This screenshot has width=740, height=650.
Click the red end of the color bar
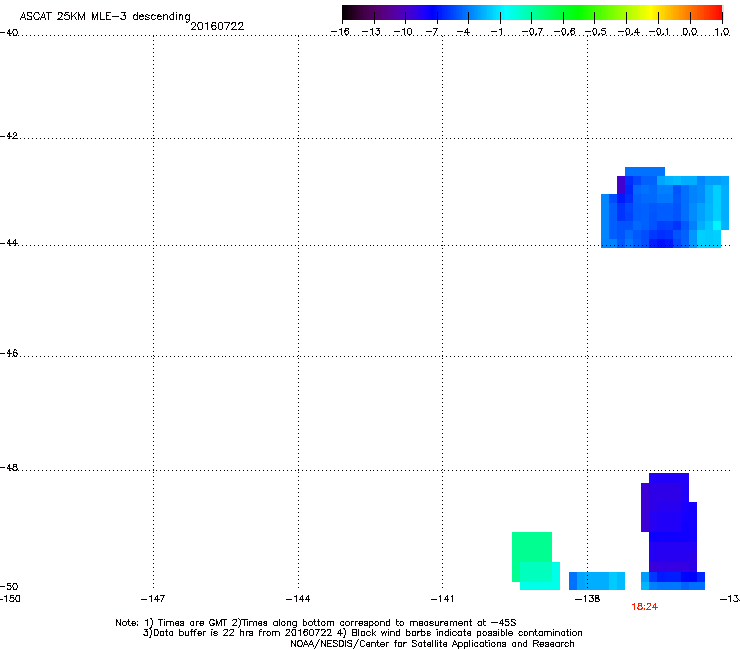pos(715,12)
